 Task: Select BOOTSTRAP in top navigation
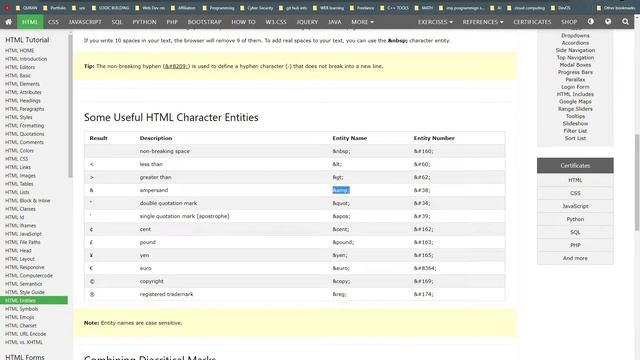point(204,22)
